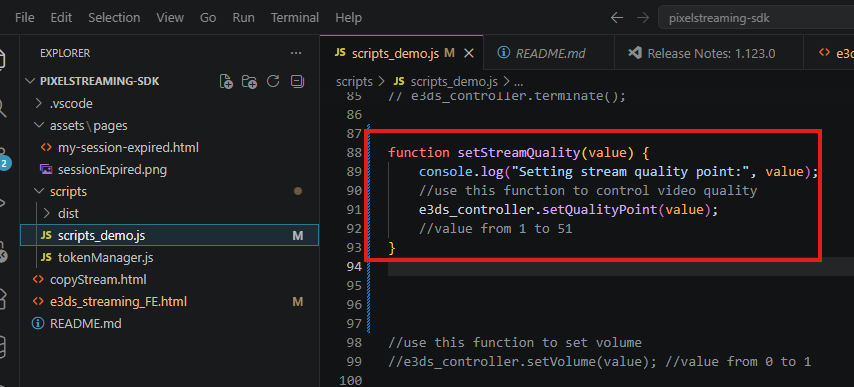
Task: Click line number 88 in gutter
Action: coord(354,153)
